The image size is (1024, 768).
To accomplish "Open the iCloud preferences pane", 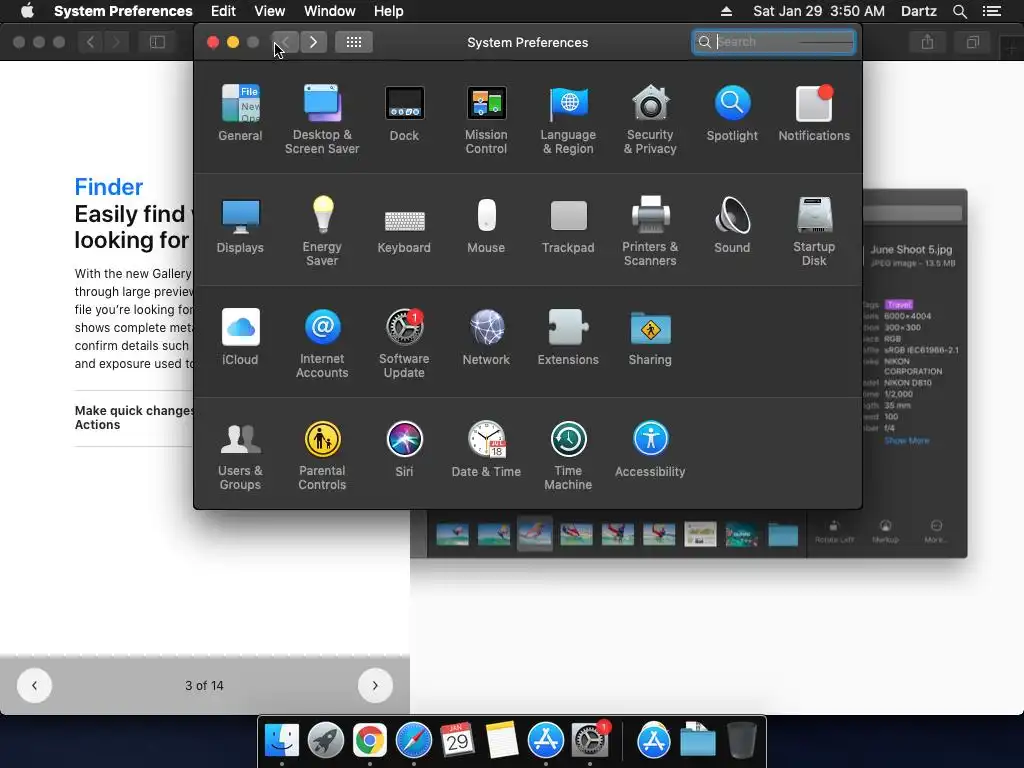I will tap(240, 337).
